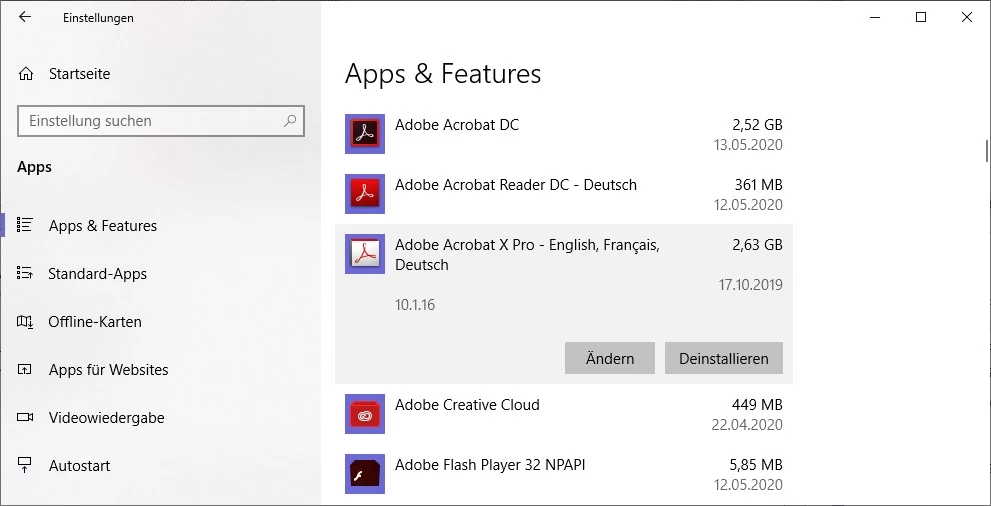Image resolution: width=991 pixels, height=506 pixels.
Task: Click the Standard-Apps sidebar icon
Action: point(25,273)
